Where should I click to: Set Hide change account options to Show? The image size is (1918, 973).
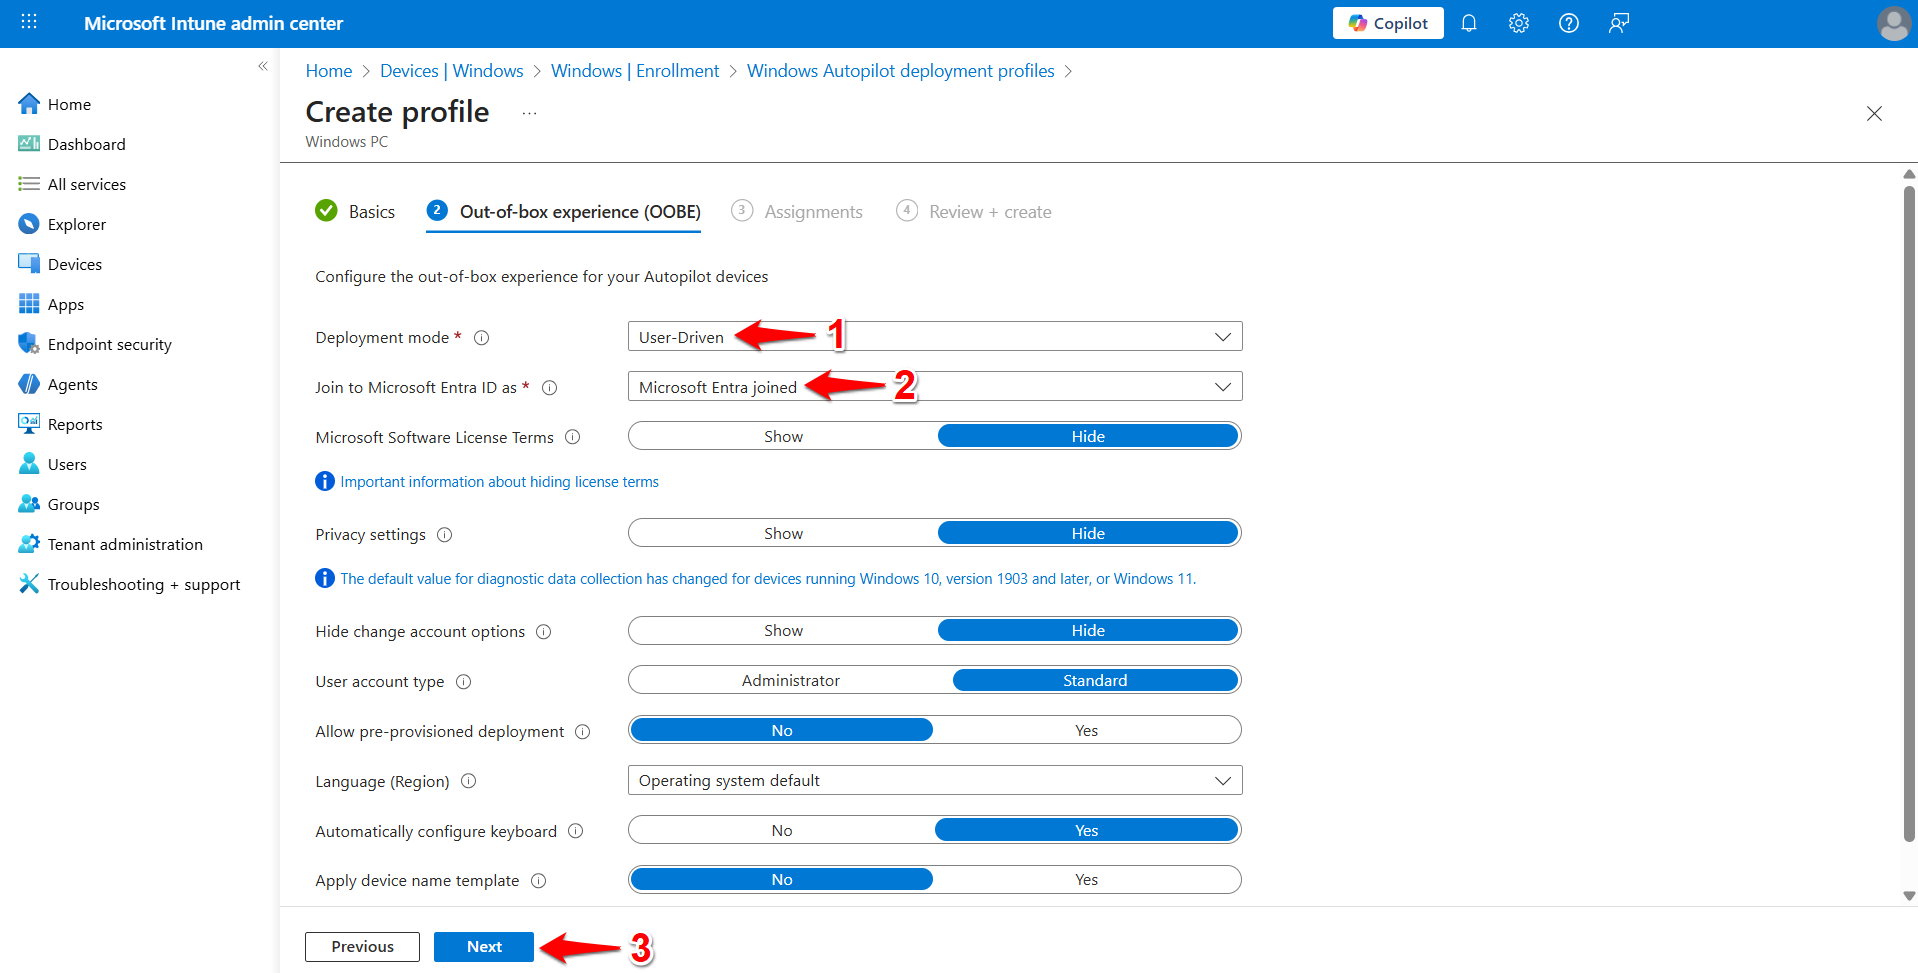783,630
